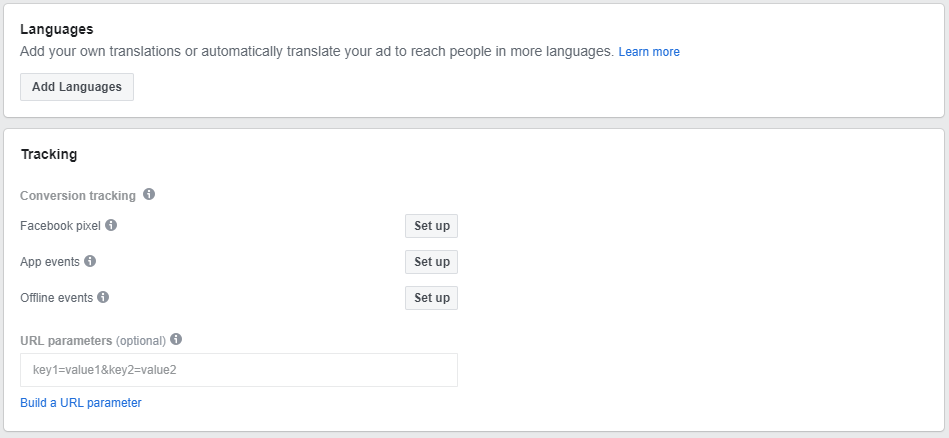
Task: Open the Learn more link
Action: tap(649, 51)
